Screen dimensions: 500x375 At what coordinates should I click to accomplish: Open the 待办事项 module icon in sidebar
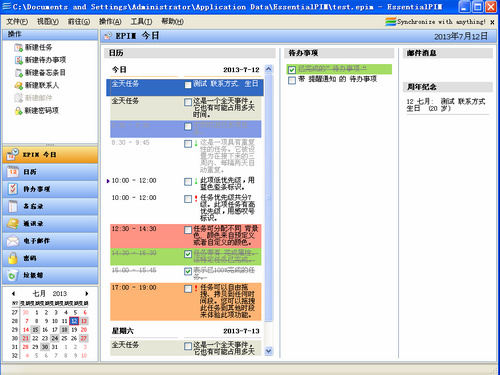[x=13, y=189]
